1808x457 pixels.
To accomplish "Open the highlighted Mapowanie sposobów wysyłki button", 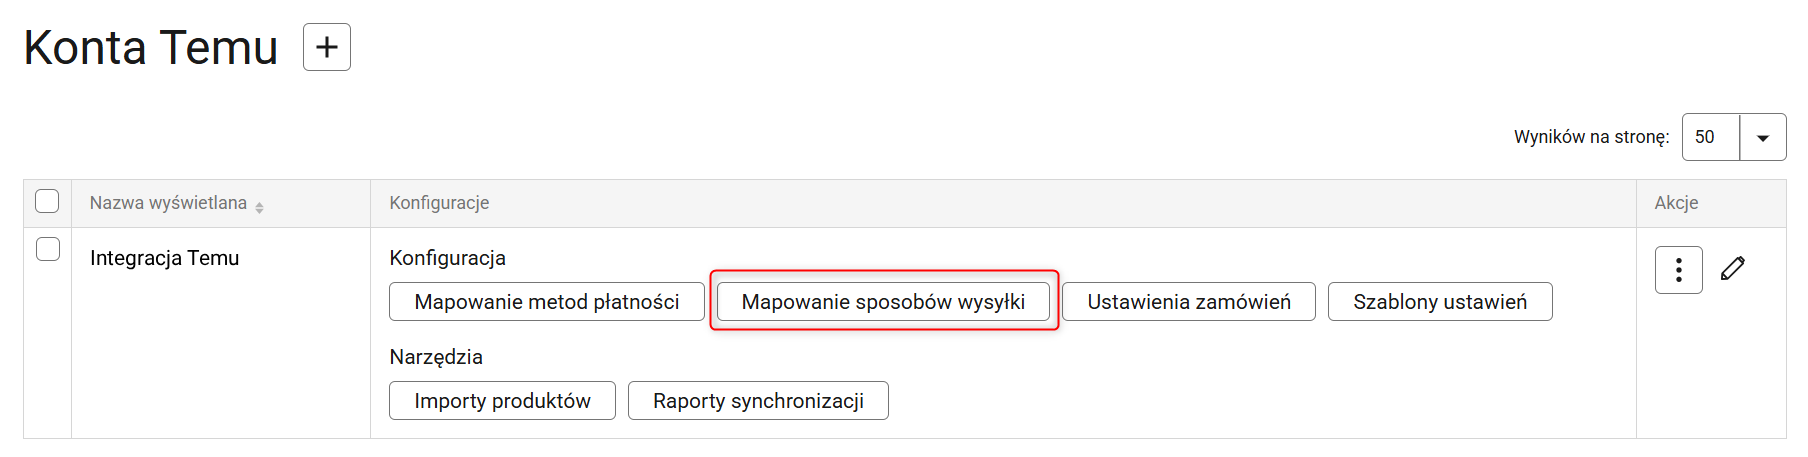I will [x=883, y=302].
